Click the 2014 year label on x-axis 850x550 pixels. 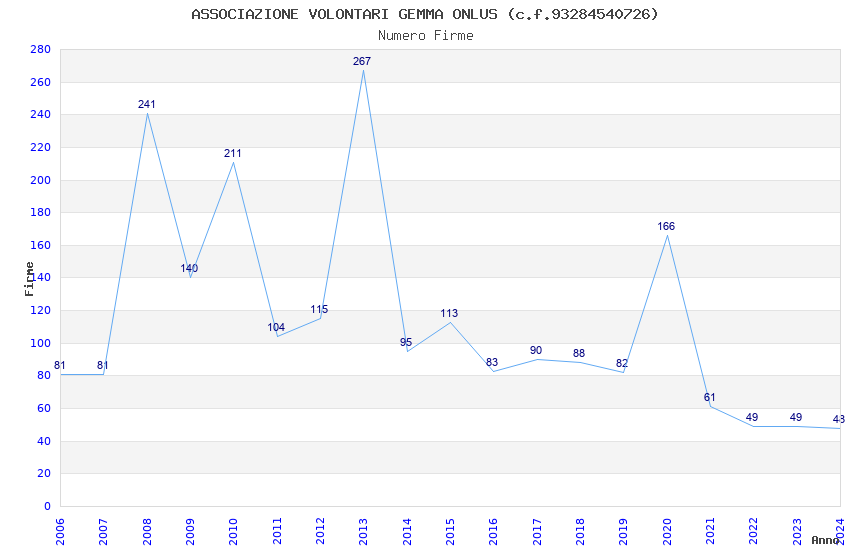[x=407, y=532]
